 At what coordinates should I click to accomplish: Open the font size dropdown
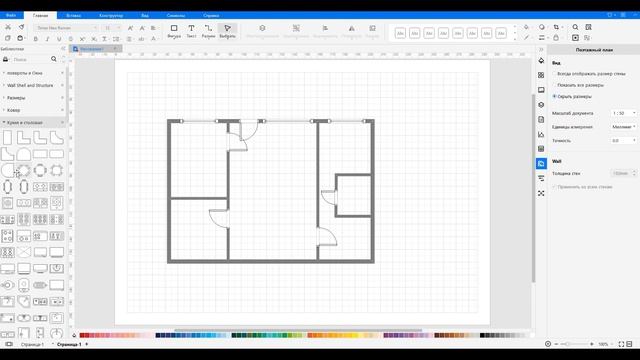(x=111, y=28)
